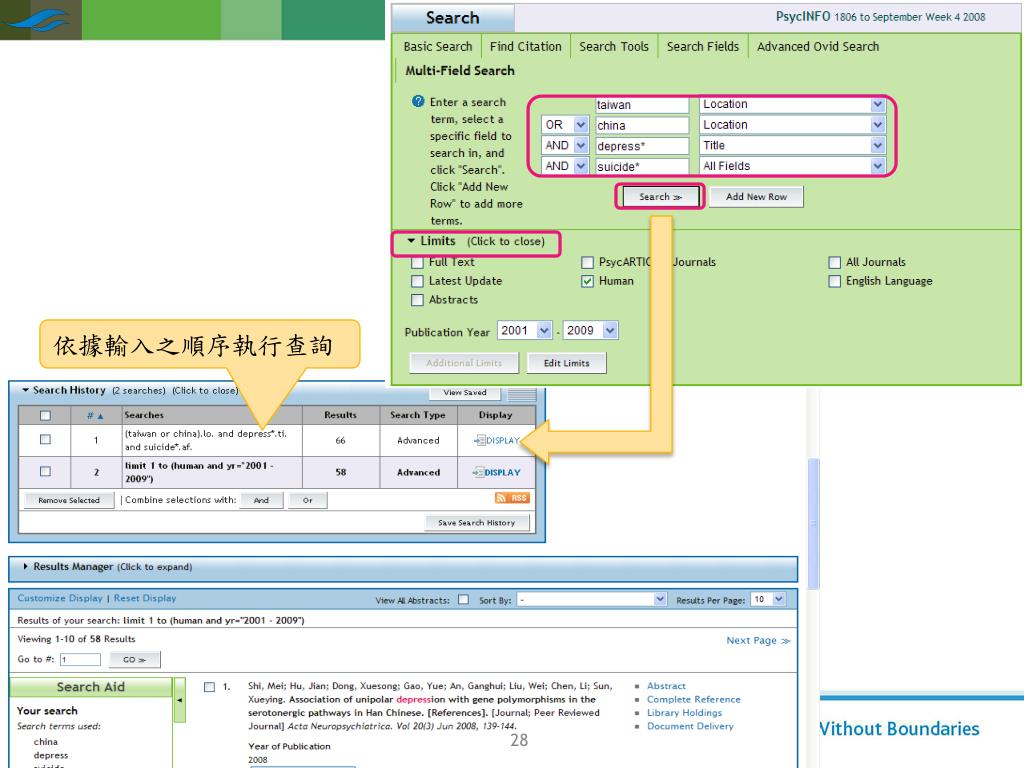Select result 1 checkbox
The image size is (1024, 768).
tap(209, 687)
